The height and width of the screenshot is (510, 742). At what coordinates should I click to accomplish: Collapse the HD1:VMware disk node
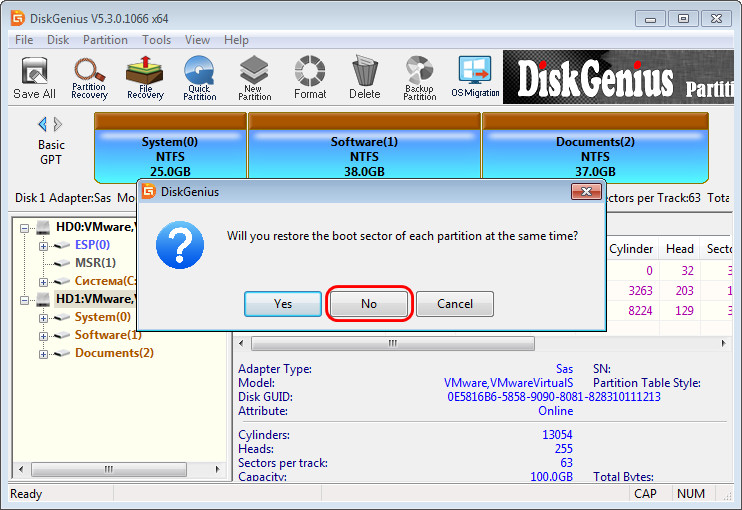[x=24, y=300]
